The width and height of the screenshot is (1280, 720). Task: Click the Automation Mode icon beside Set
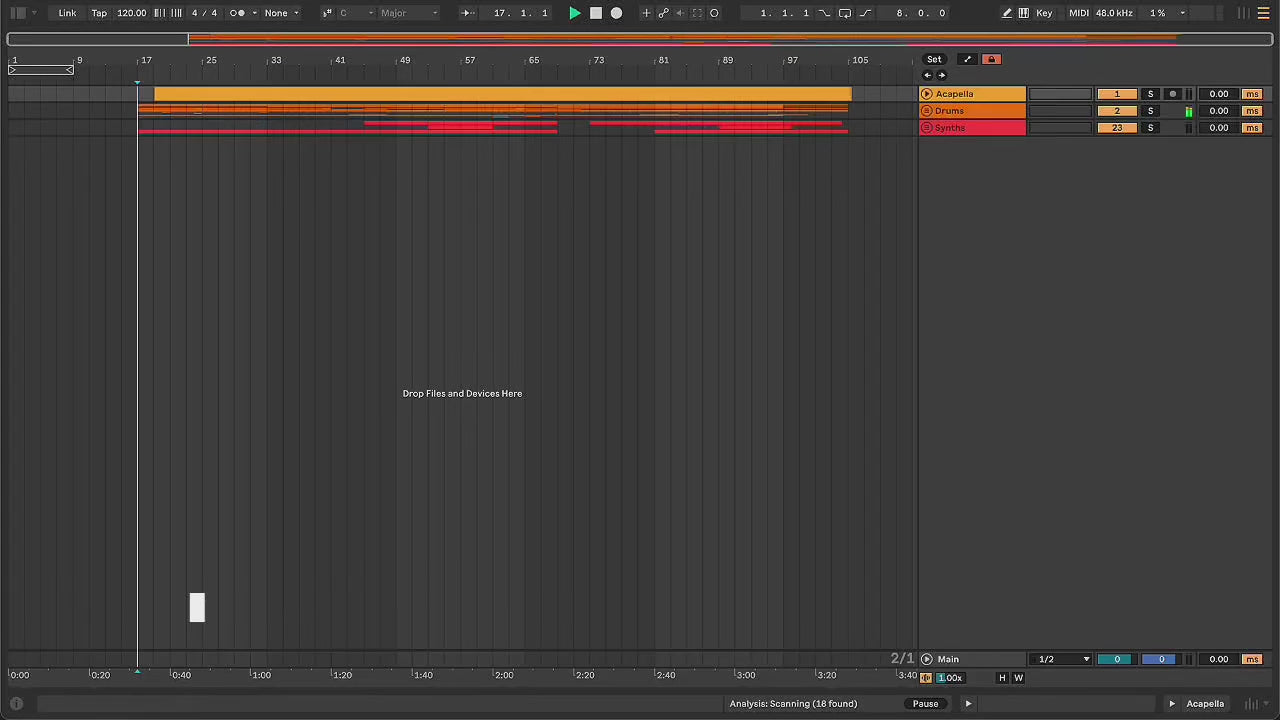pos(967,59)
